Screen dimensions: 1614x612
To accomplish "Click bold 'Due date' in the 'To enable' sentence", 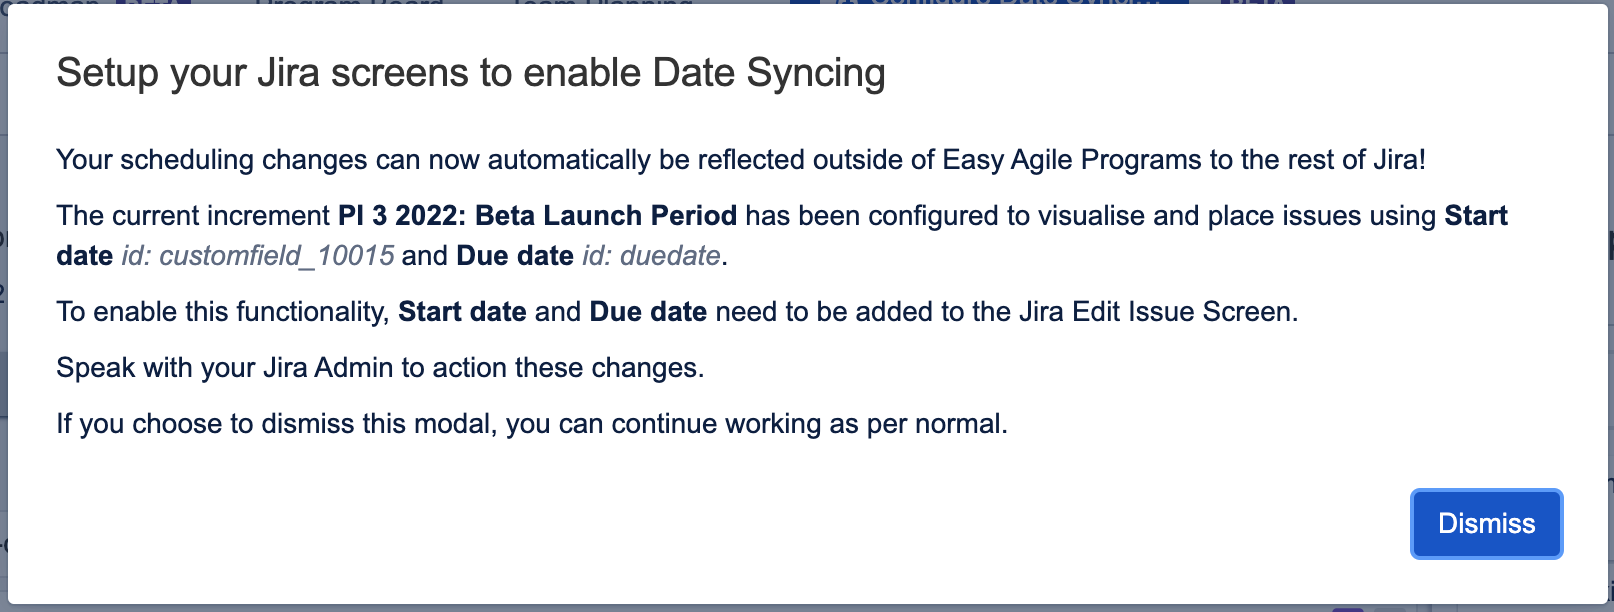I will [x=648, y=312].
